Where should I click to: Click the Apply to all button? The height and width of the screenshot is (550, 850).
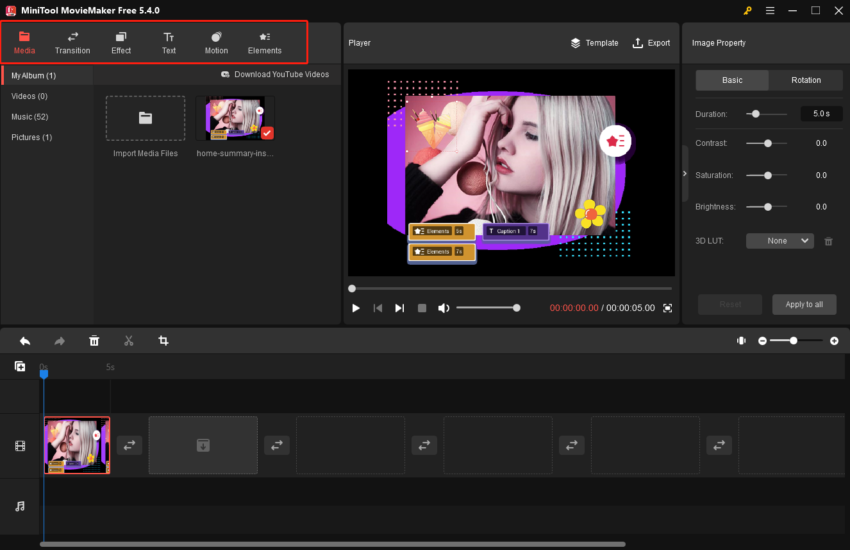pyautogui.click(x=803, y=304)
